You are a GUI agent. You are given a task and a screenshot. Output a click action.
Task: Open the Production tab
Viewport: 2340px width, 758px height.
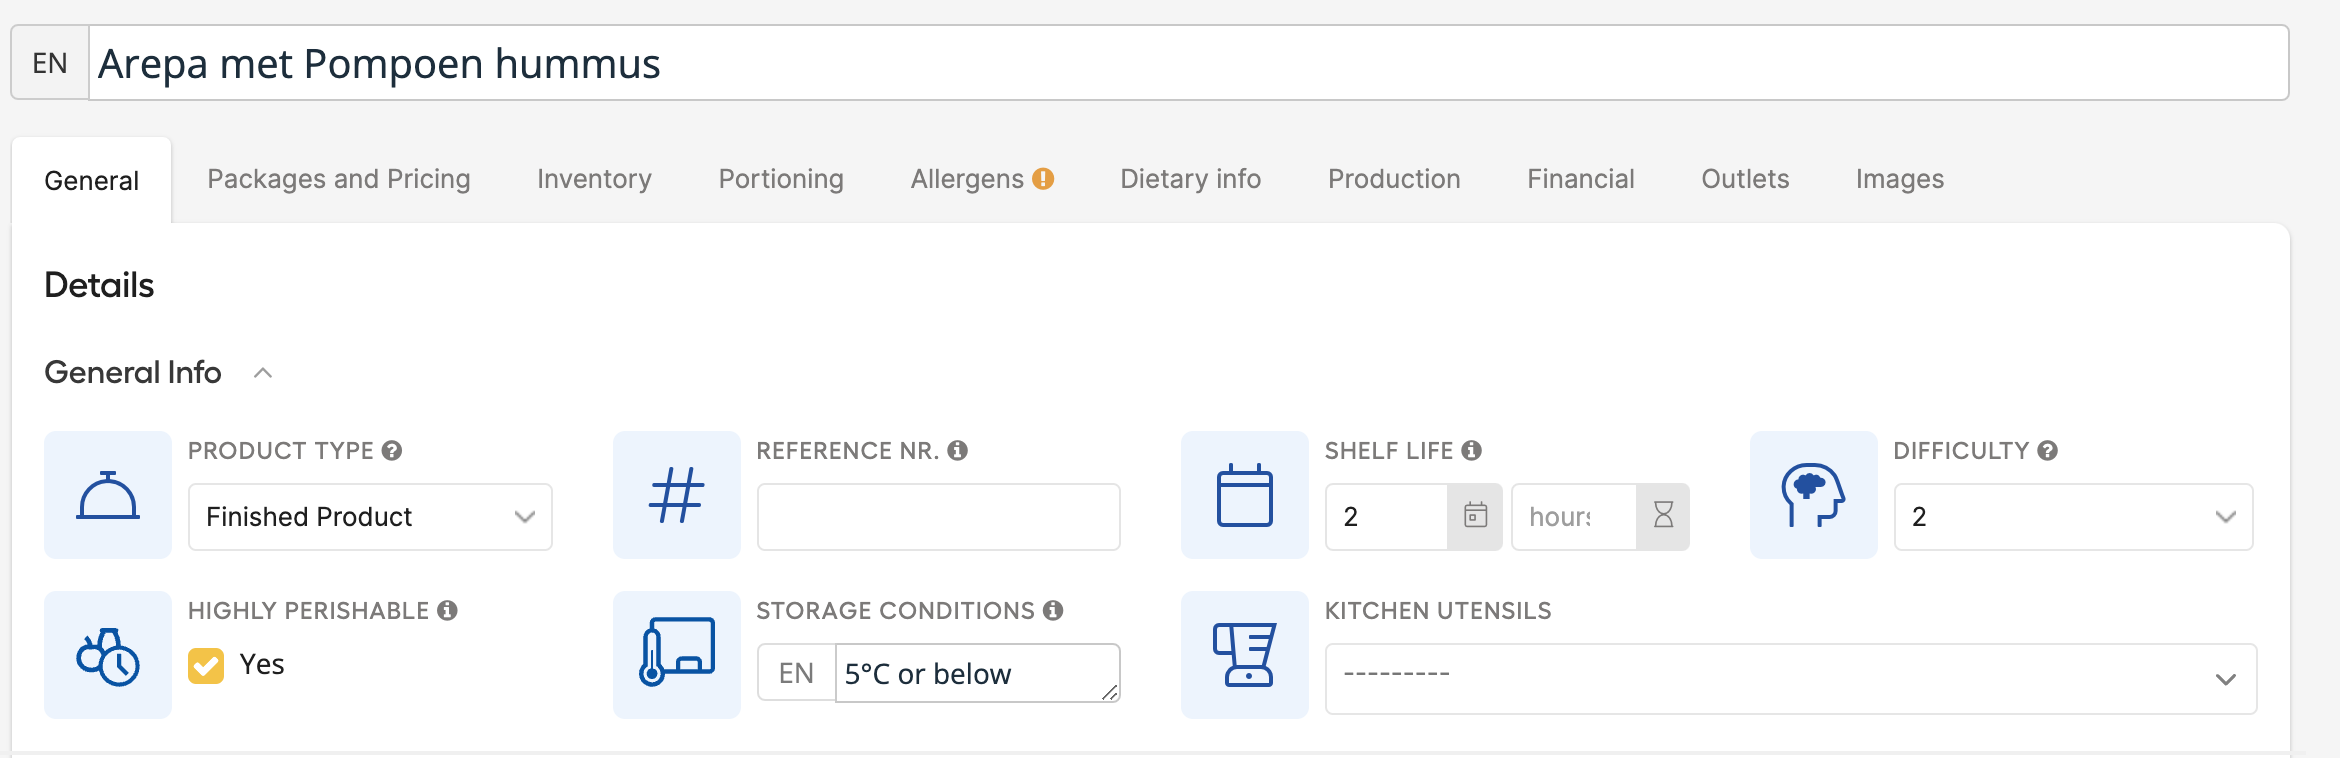(1394, 179)
